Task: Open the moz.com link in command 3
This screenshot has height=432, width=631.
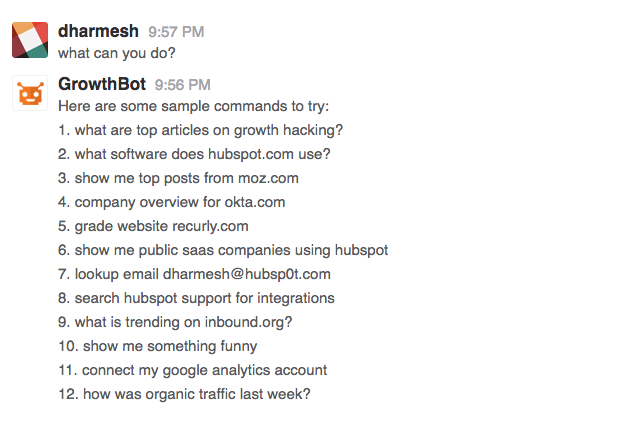Action: [268, 178]
